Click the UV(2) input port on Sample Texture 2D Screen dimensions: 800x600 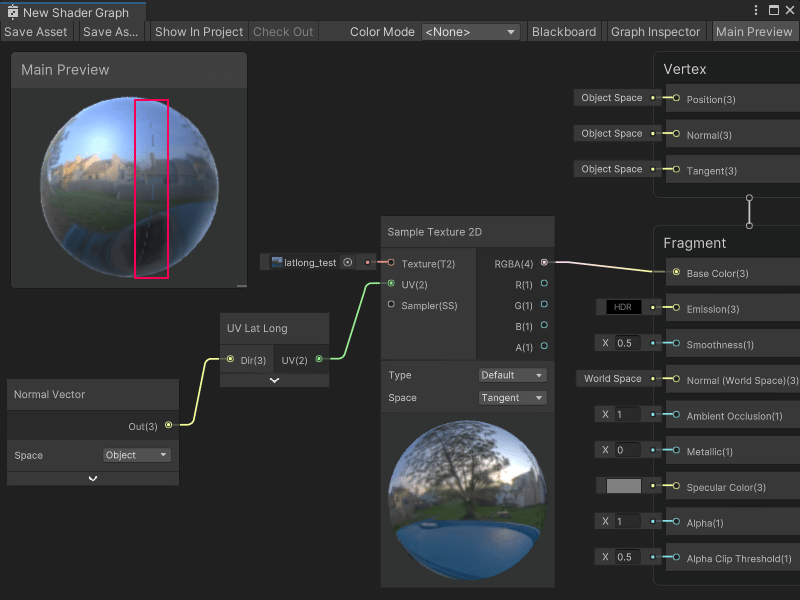click(x=391, y=284)
